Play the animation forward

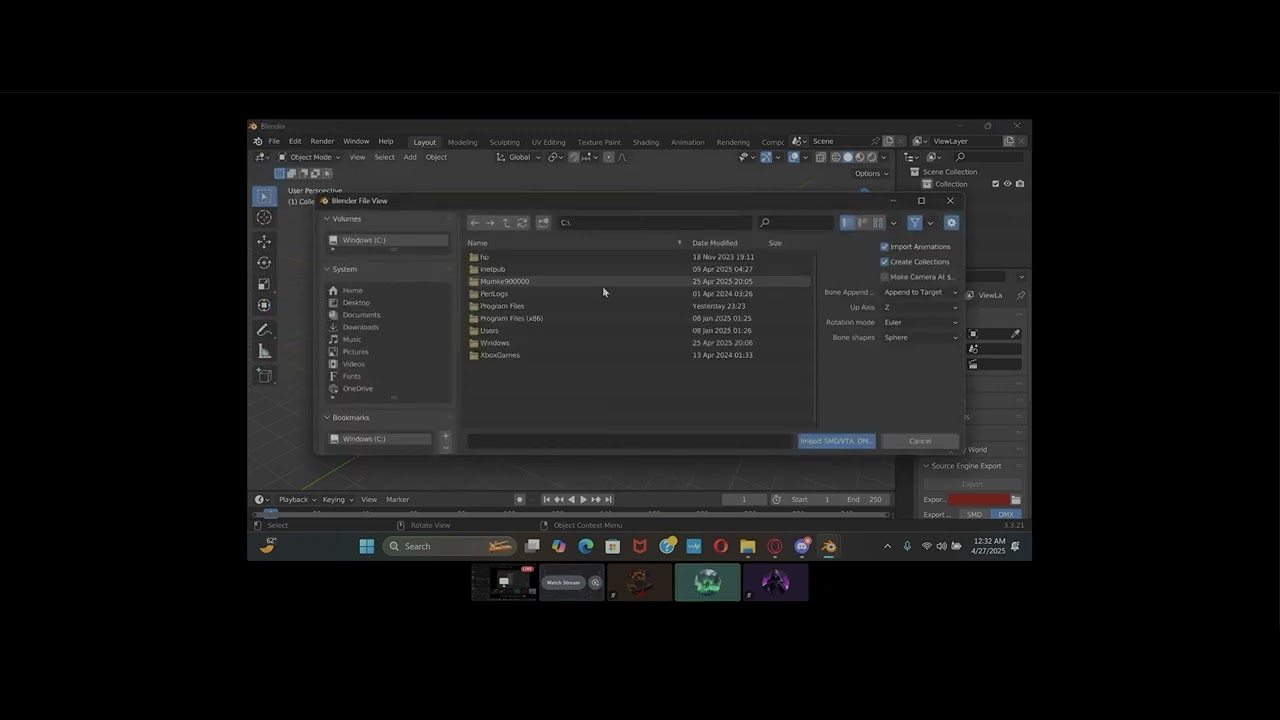coord(583,499)
